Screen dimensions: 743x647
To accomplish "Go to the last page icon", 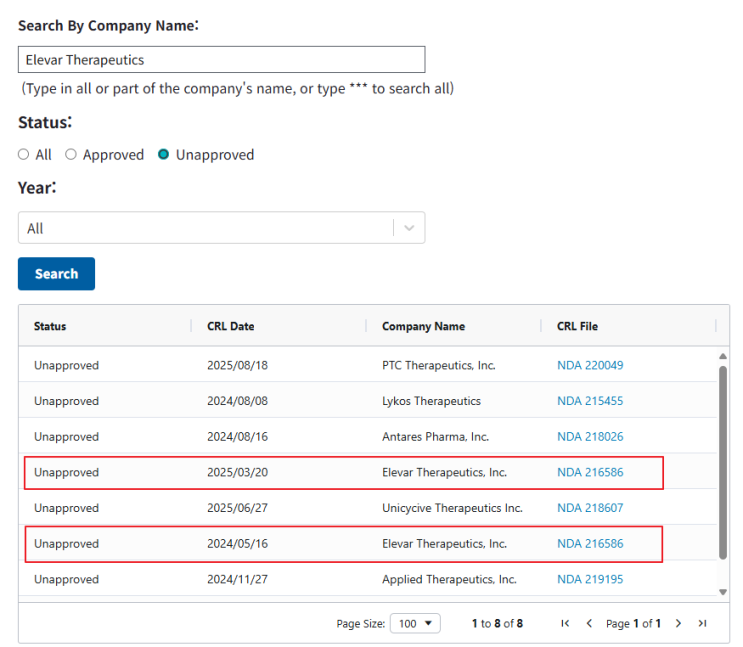I will coord(702,623).
